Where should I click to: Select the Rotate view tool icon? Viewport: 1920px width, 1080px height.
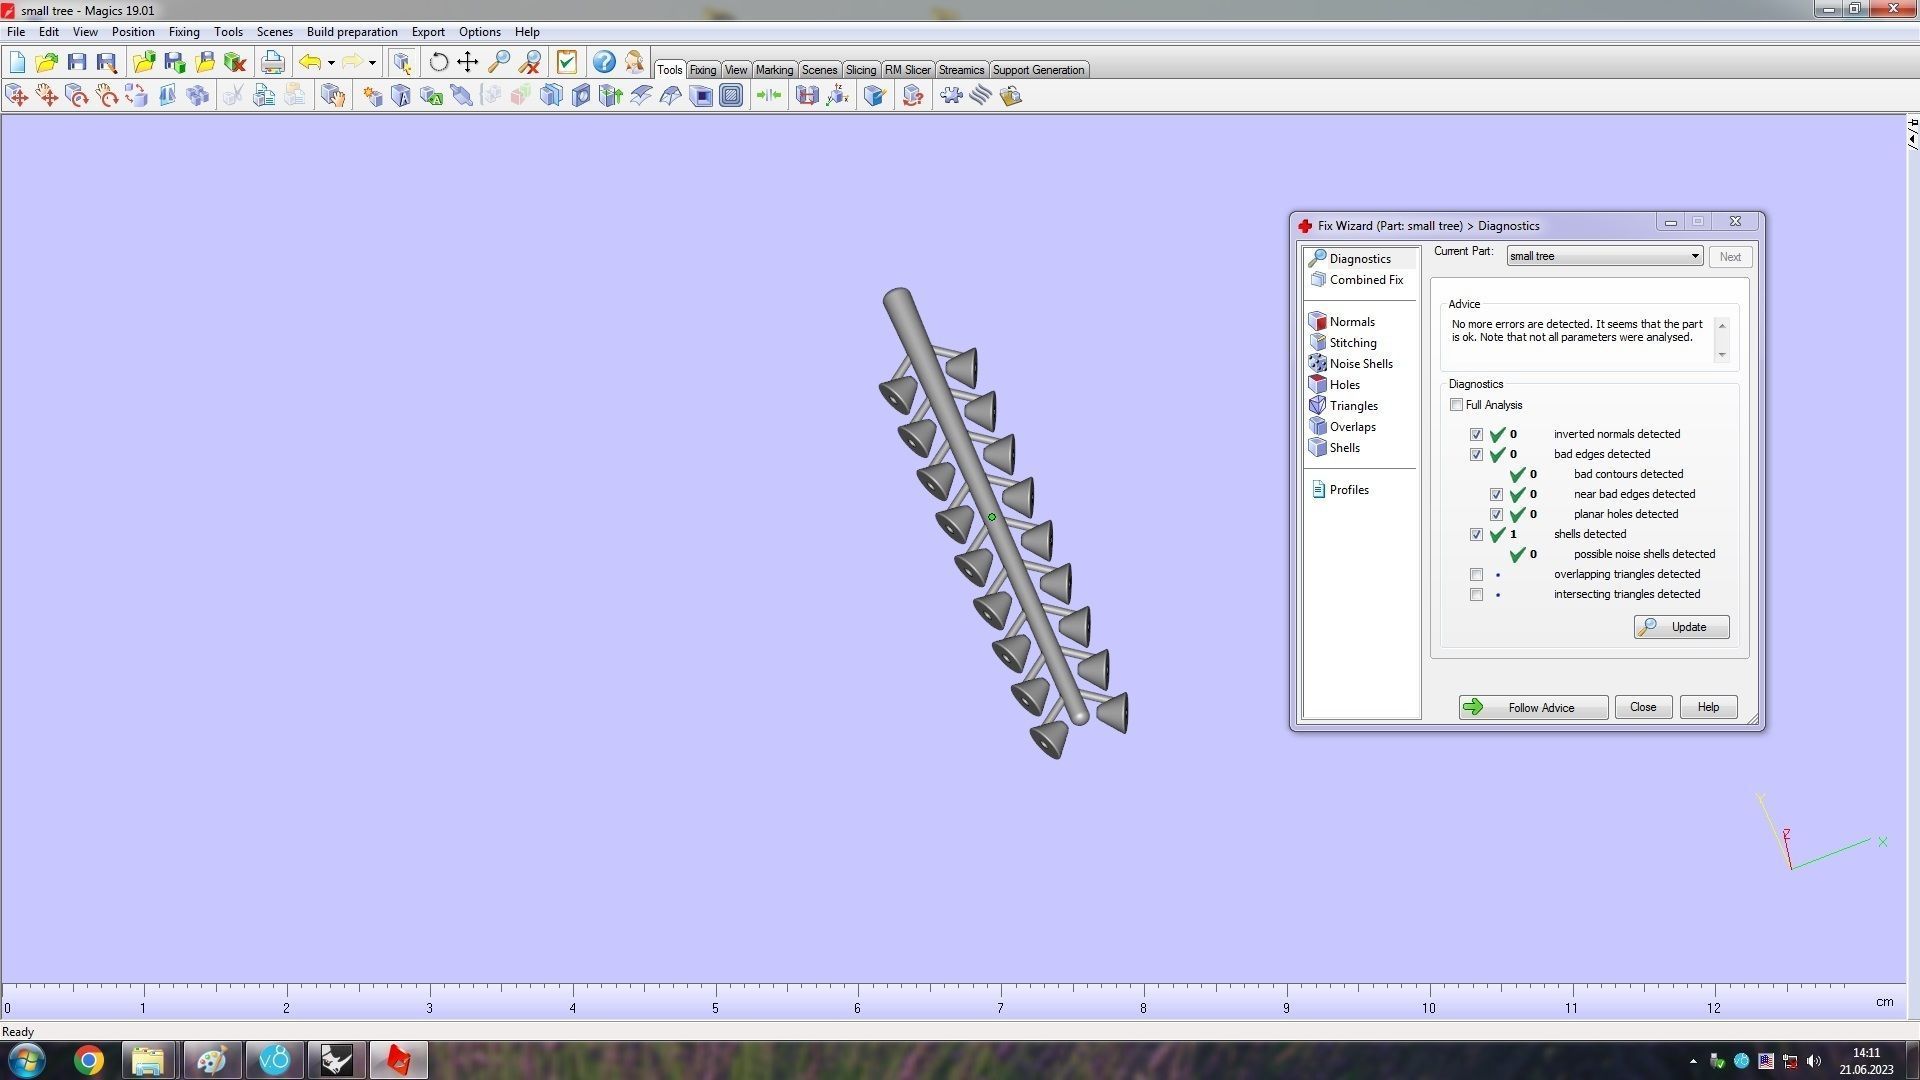click(x=438, y=62)
